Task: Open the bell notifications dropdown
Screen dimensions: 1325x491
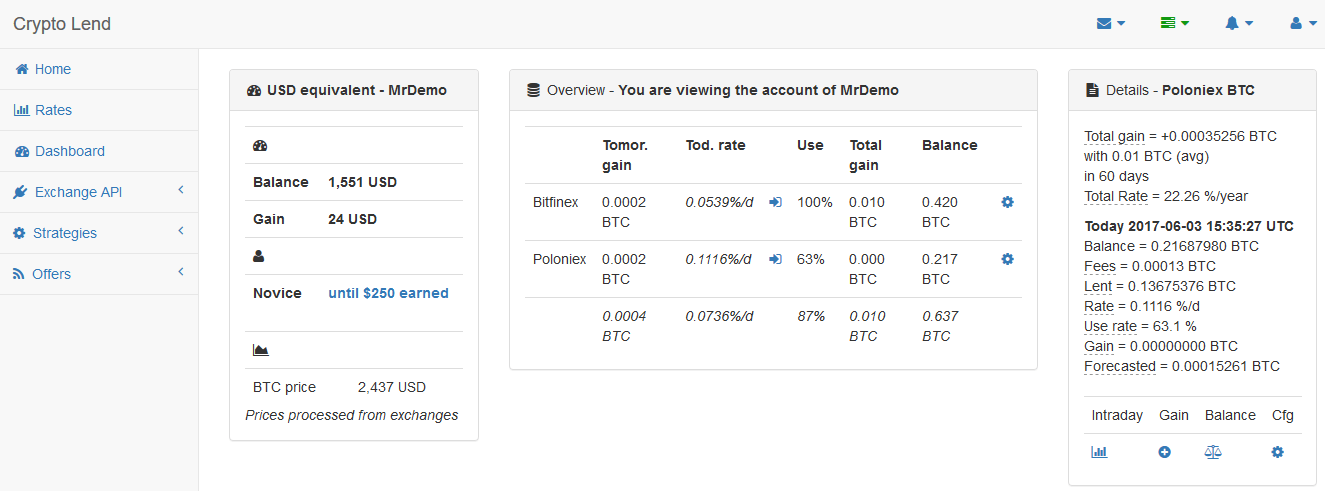Action: pos(1238,24)
